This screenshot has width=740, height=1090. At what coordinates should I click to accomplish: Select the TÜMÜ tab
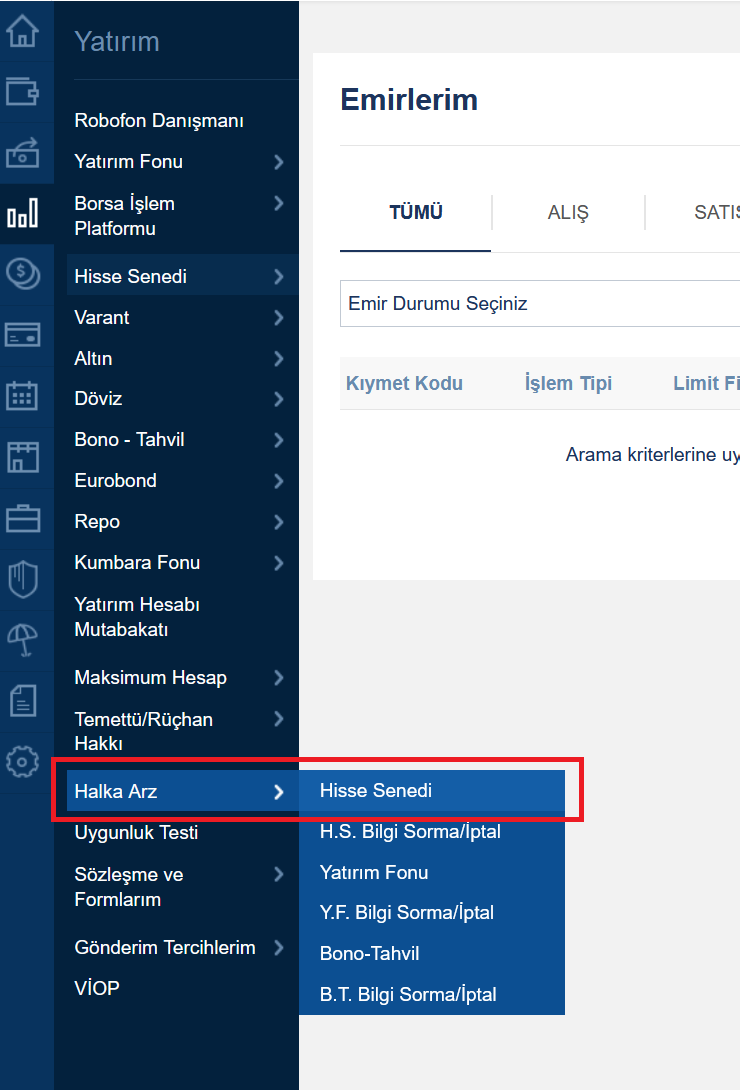(415, 212)
